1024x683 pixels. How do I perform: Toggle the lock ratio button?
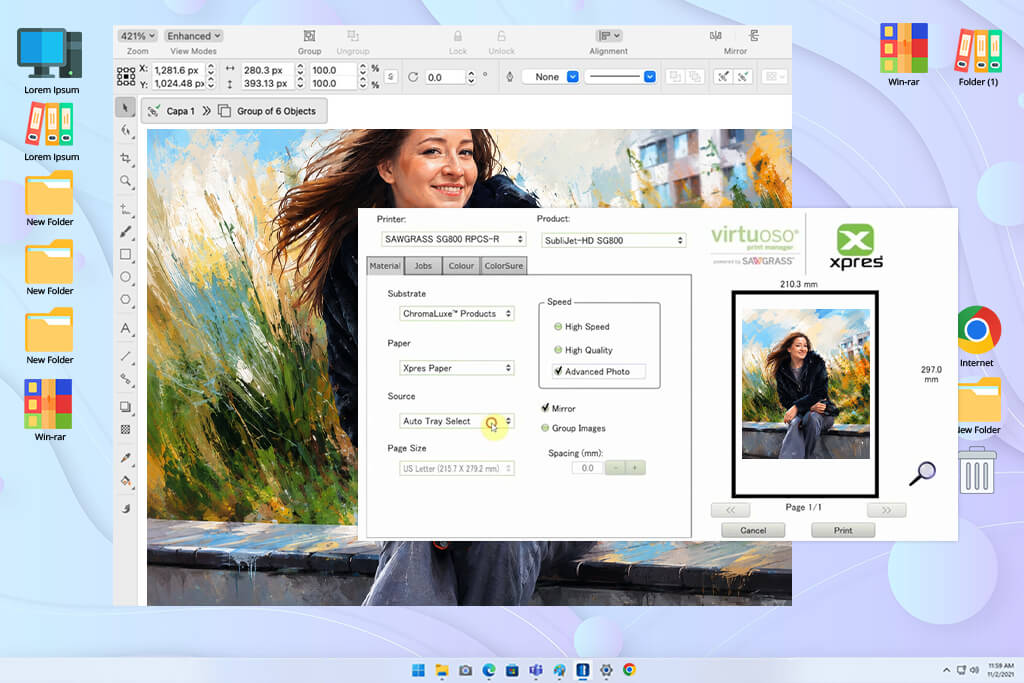click(x=391, y=77)
